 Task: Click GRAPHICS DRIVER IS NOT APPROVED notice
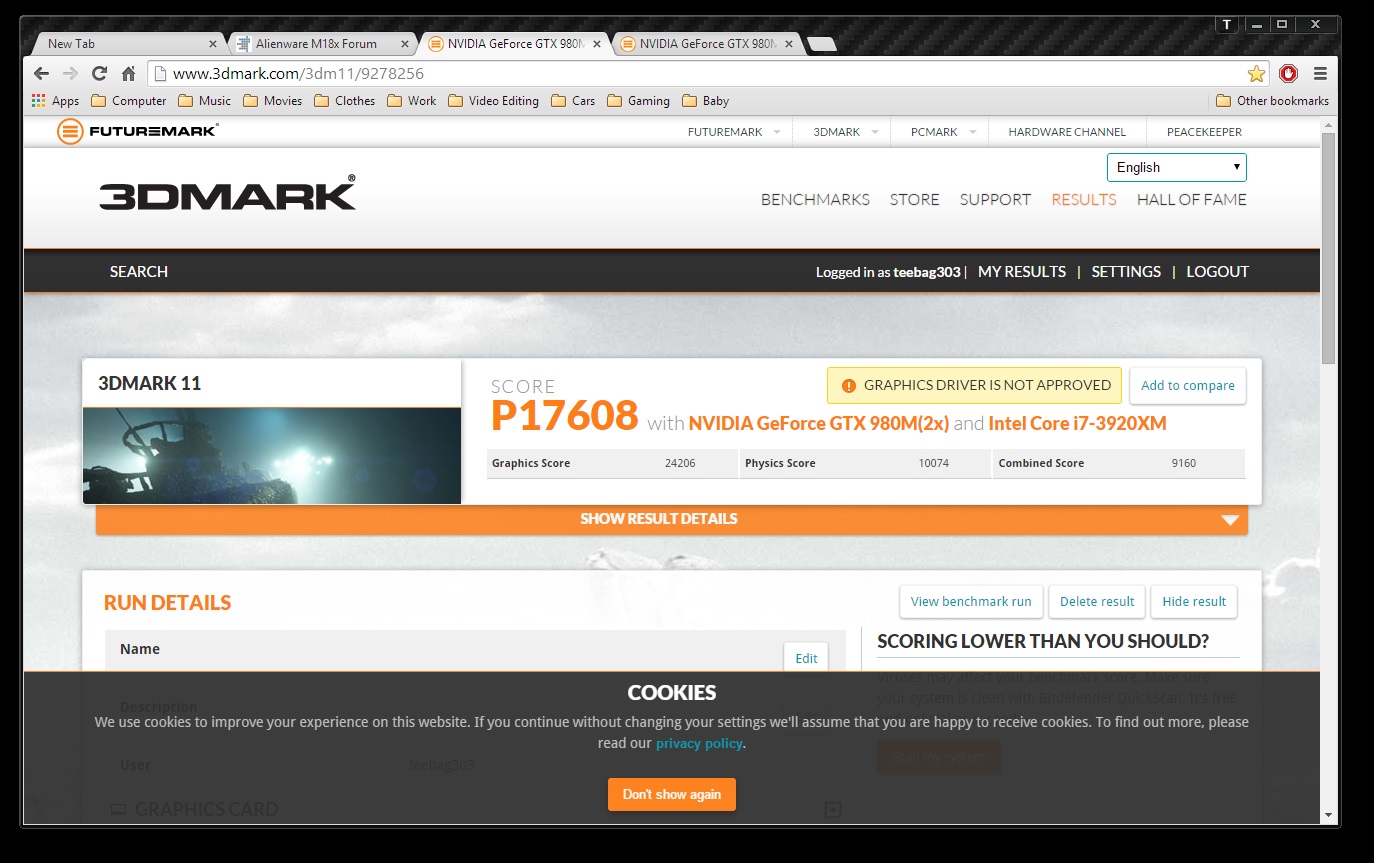[x=974, y=385]
